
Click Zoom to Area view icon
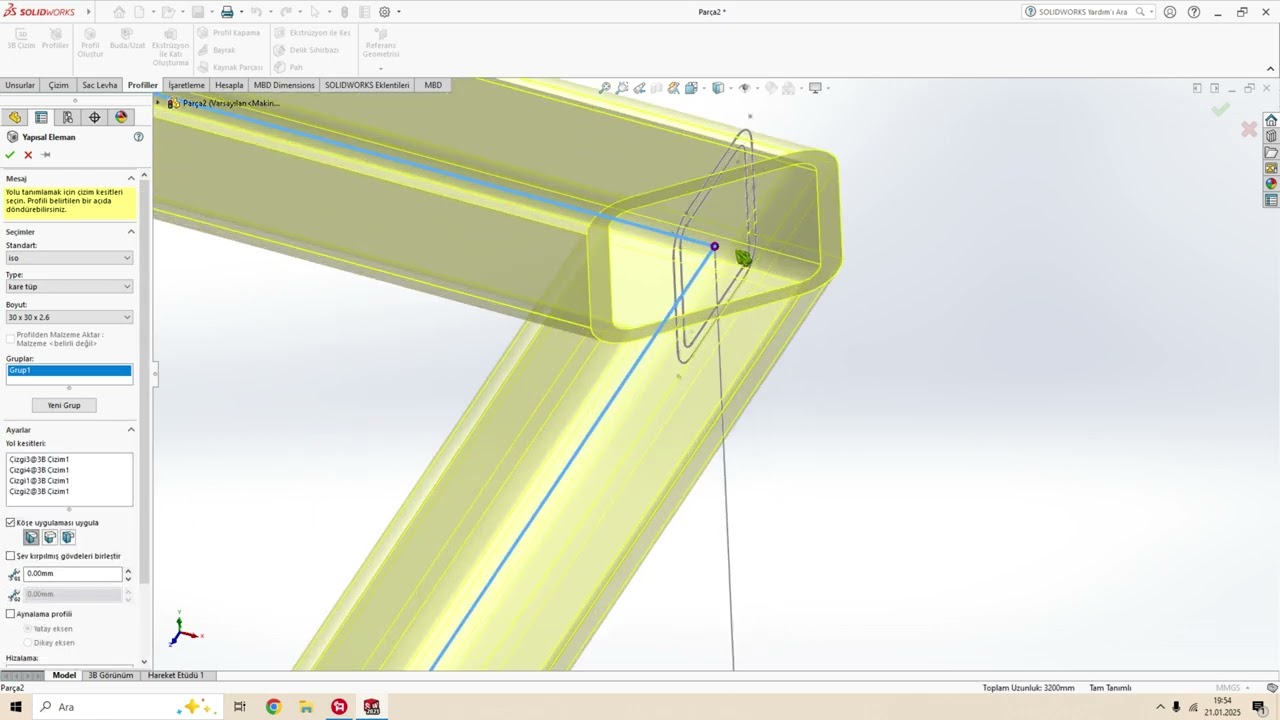pos(622,88)
